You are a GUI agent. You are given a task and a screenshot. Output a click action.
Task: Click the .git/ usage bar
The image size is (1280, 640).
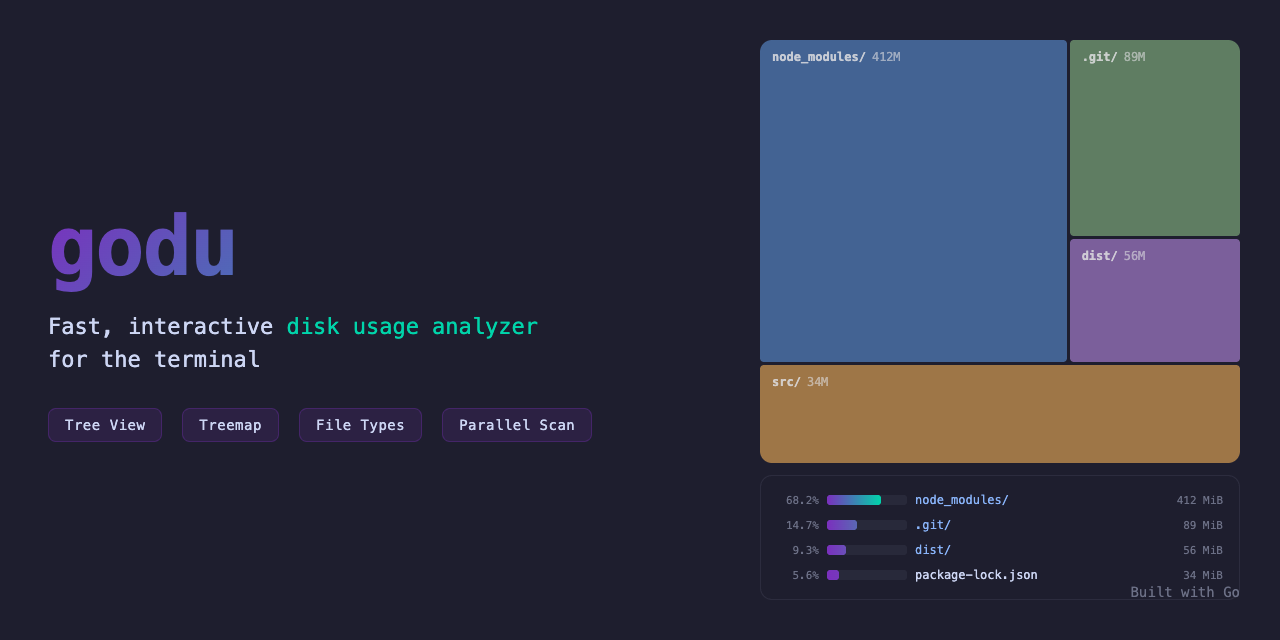[x=867, y=525]
